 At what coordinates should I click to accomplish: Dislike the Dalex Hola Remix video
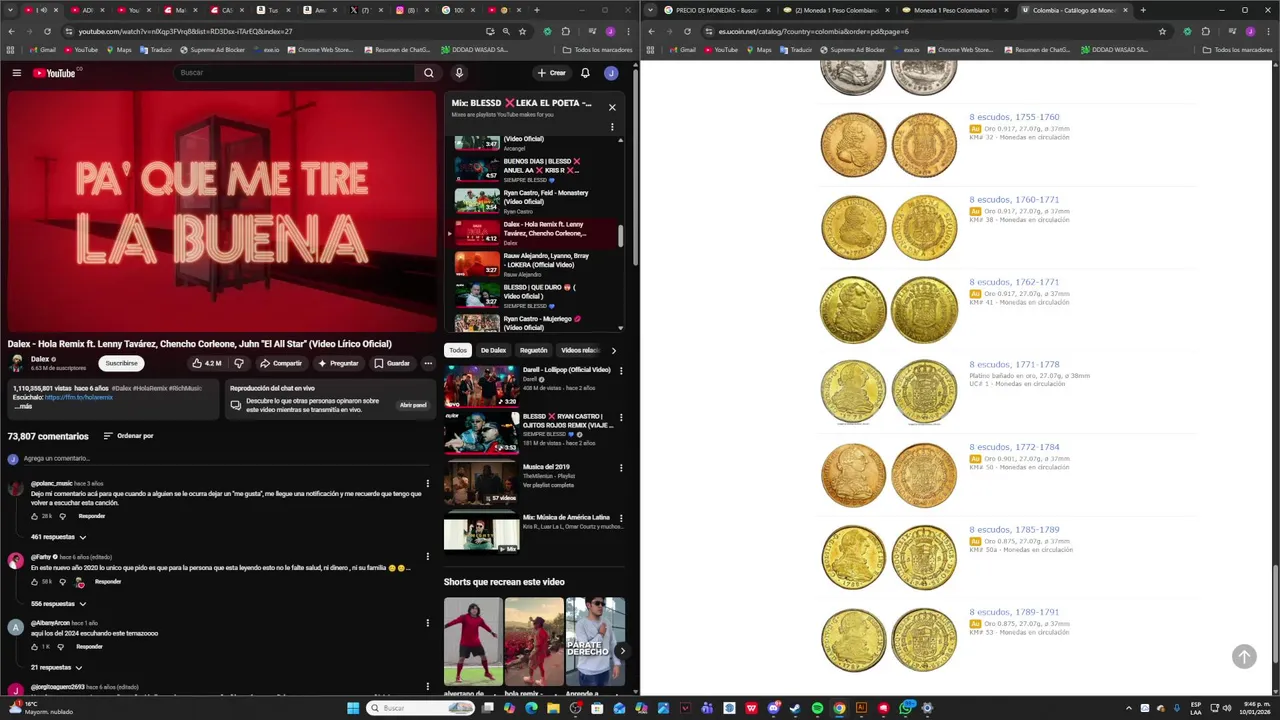(239, 363)
